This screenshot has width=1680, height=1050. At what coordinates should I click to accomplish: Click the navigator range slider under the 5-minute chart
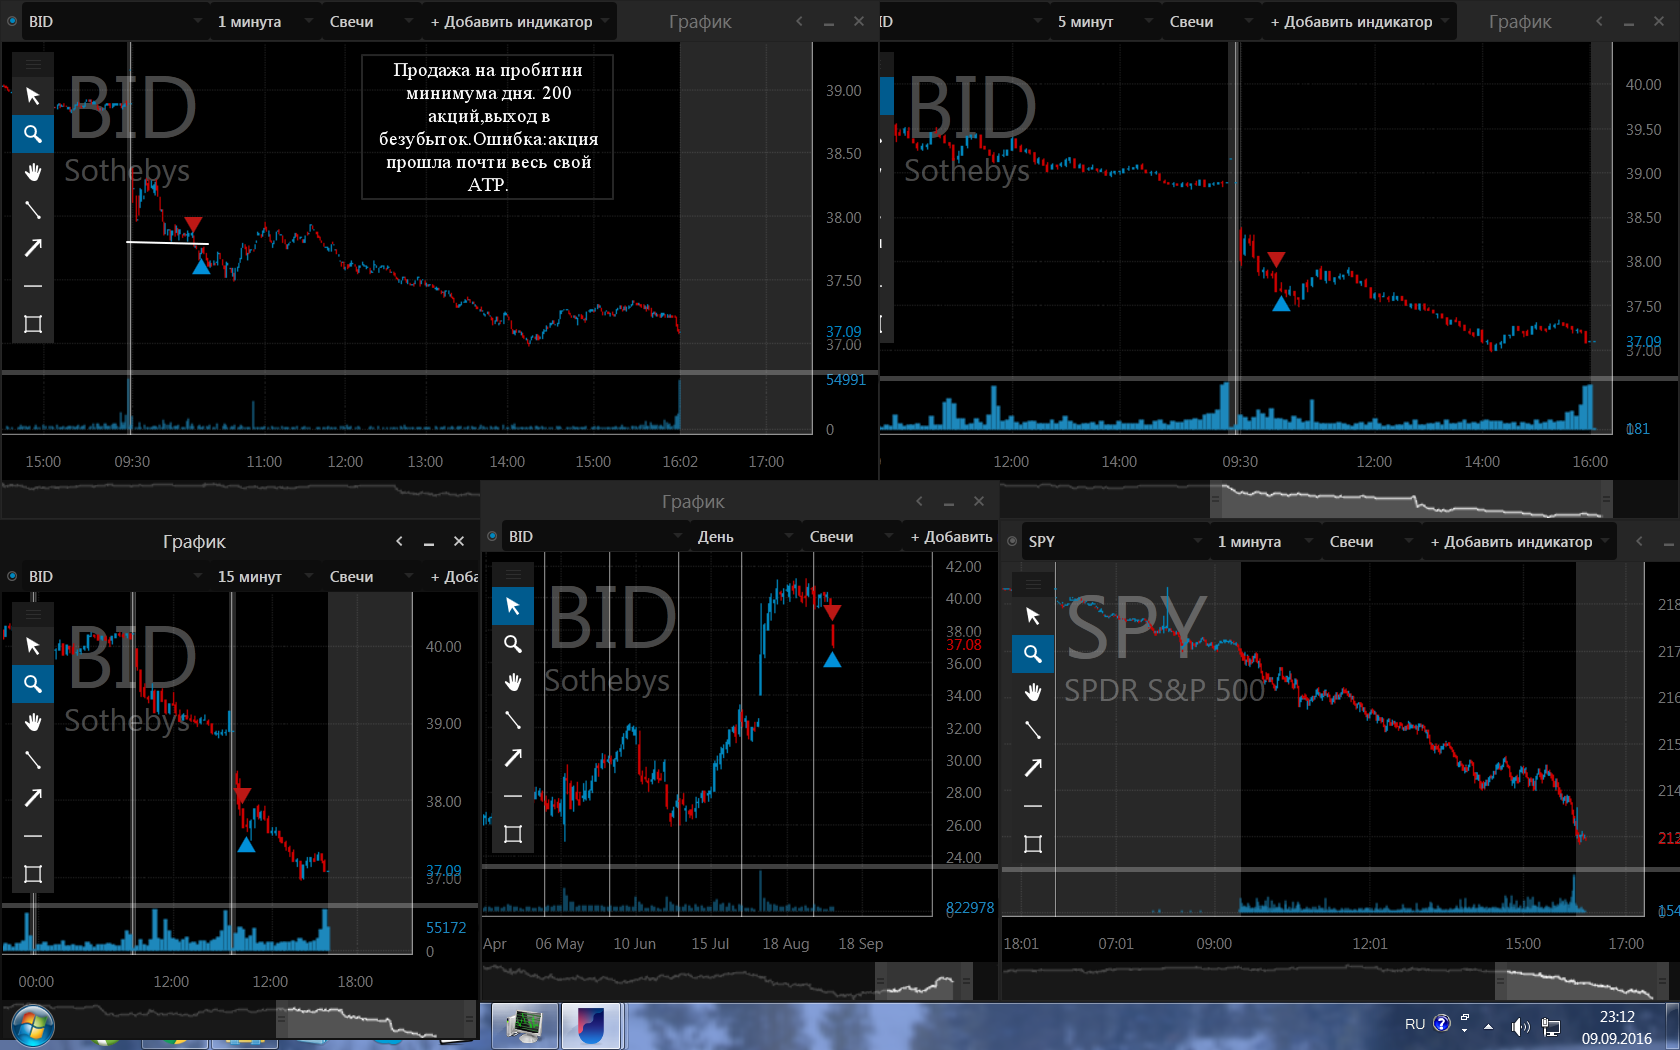coord(1410,498)
